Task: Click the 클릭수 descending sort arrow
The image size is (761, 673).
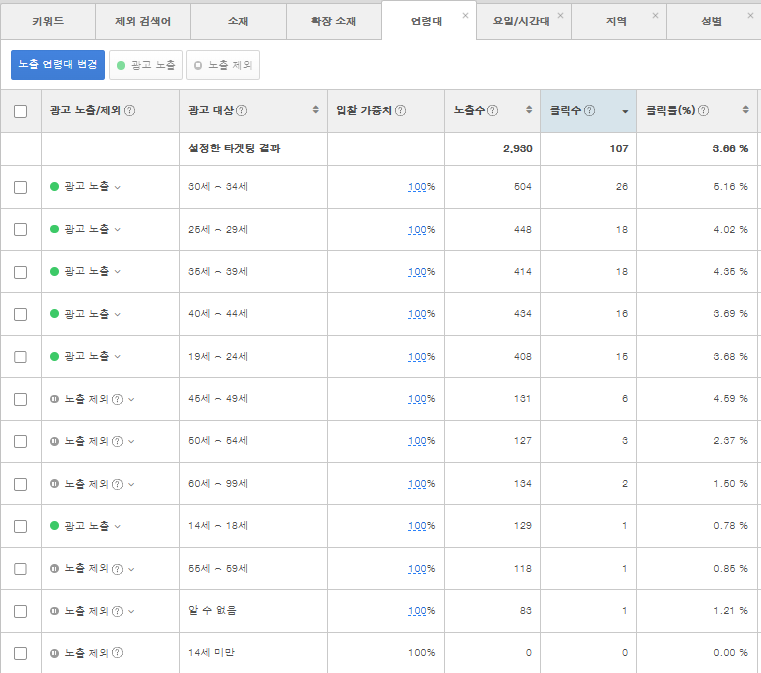Action: (x=625, y=112)
